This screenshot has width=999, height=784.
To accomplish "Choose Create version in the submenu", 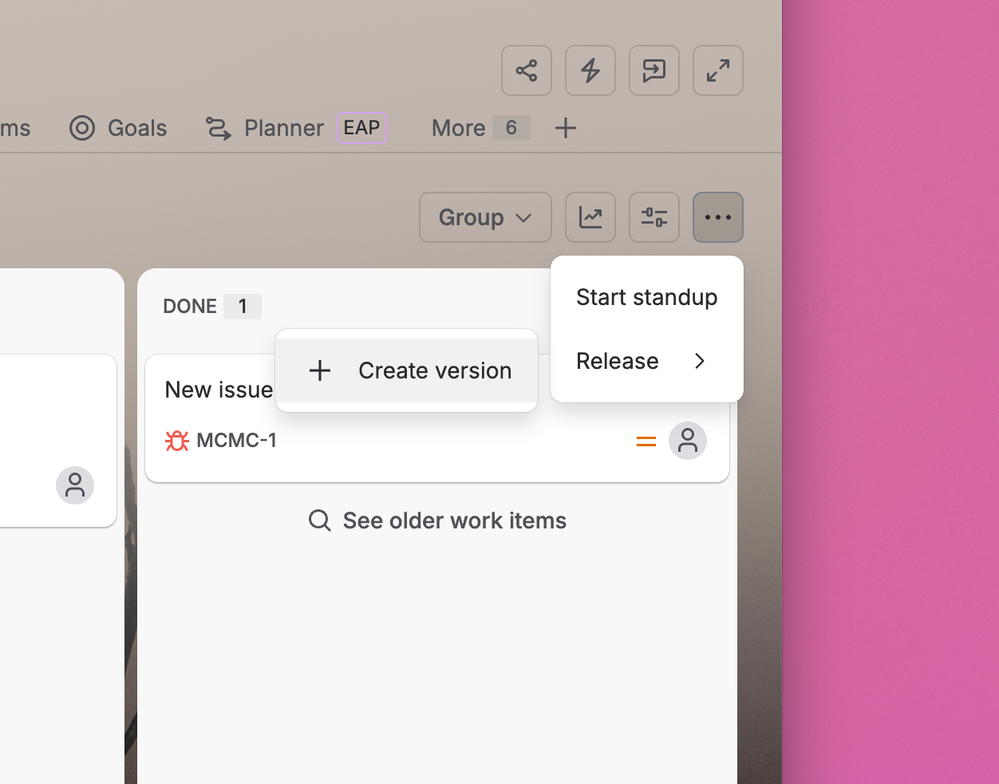I will 406,371.
